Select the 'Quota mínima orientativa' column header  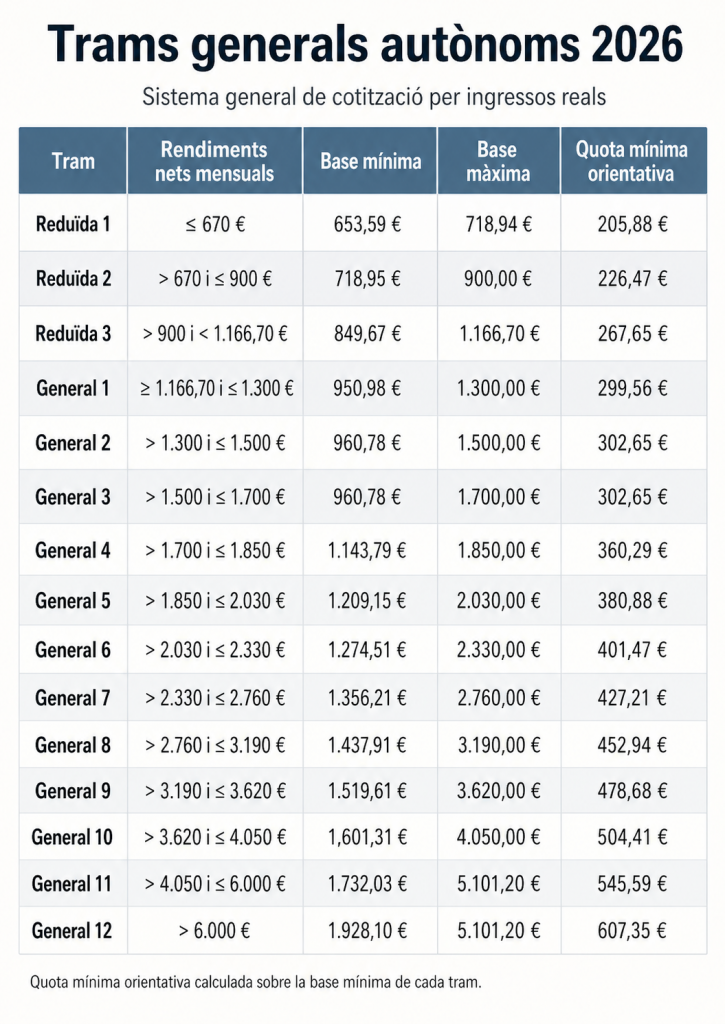pos(631,161)
